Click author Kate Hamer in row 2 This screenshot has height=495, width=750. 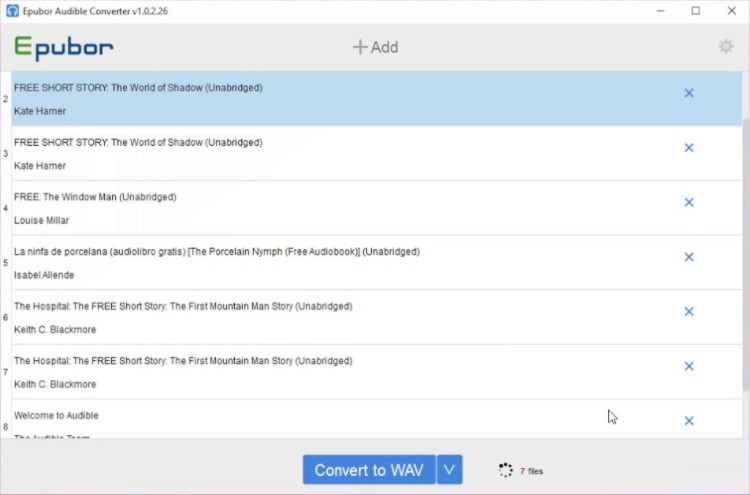(x=40, y=111)
